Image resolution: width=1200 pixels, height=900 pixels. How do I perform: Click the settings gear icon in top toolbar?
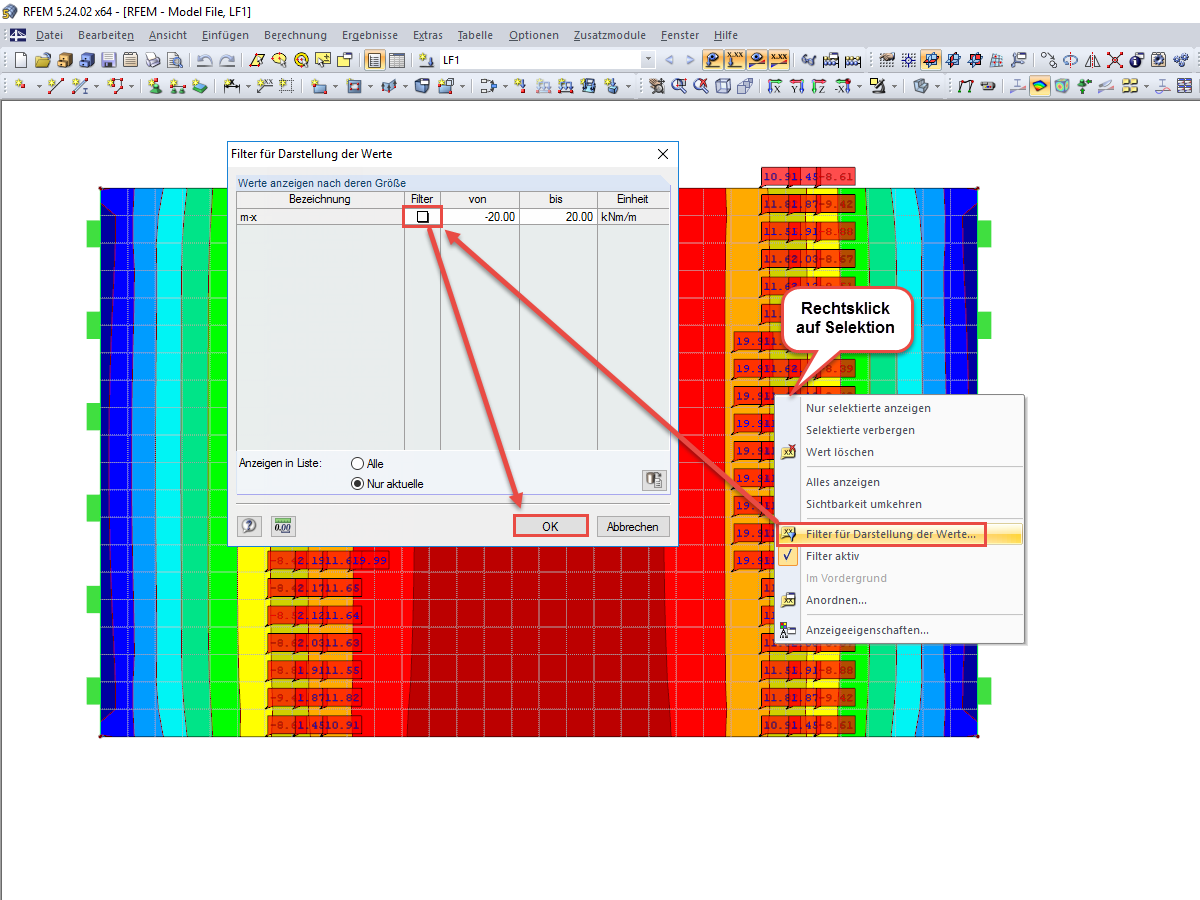click(1157, 60)
